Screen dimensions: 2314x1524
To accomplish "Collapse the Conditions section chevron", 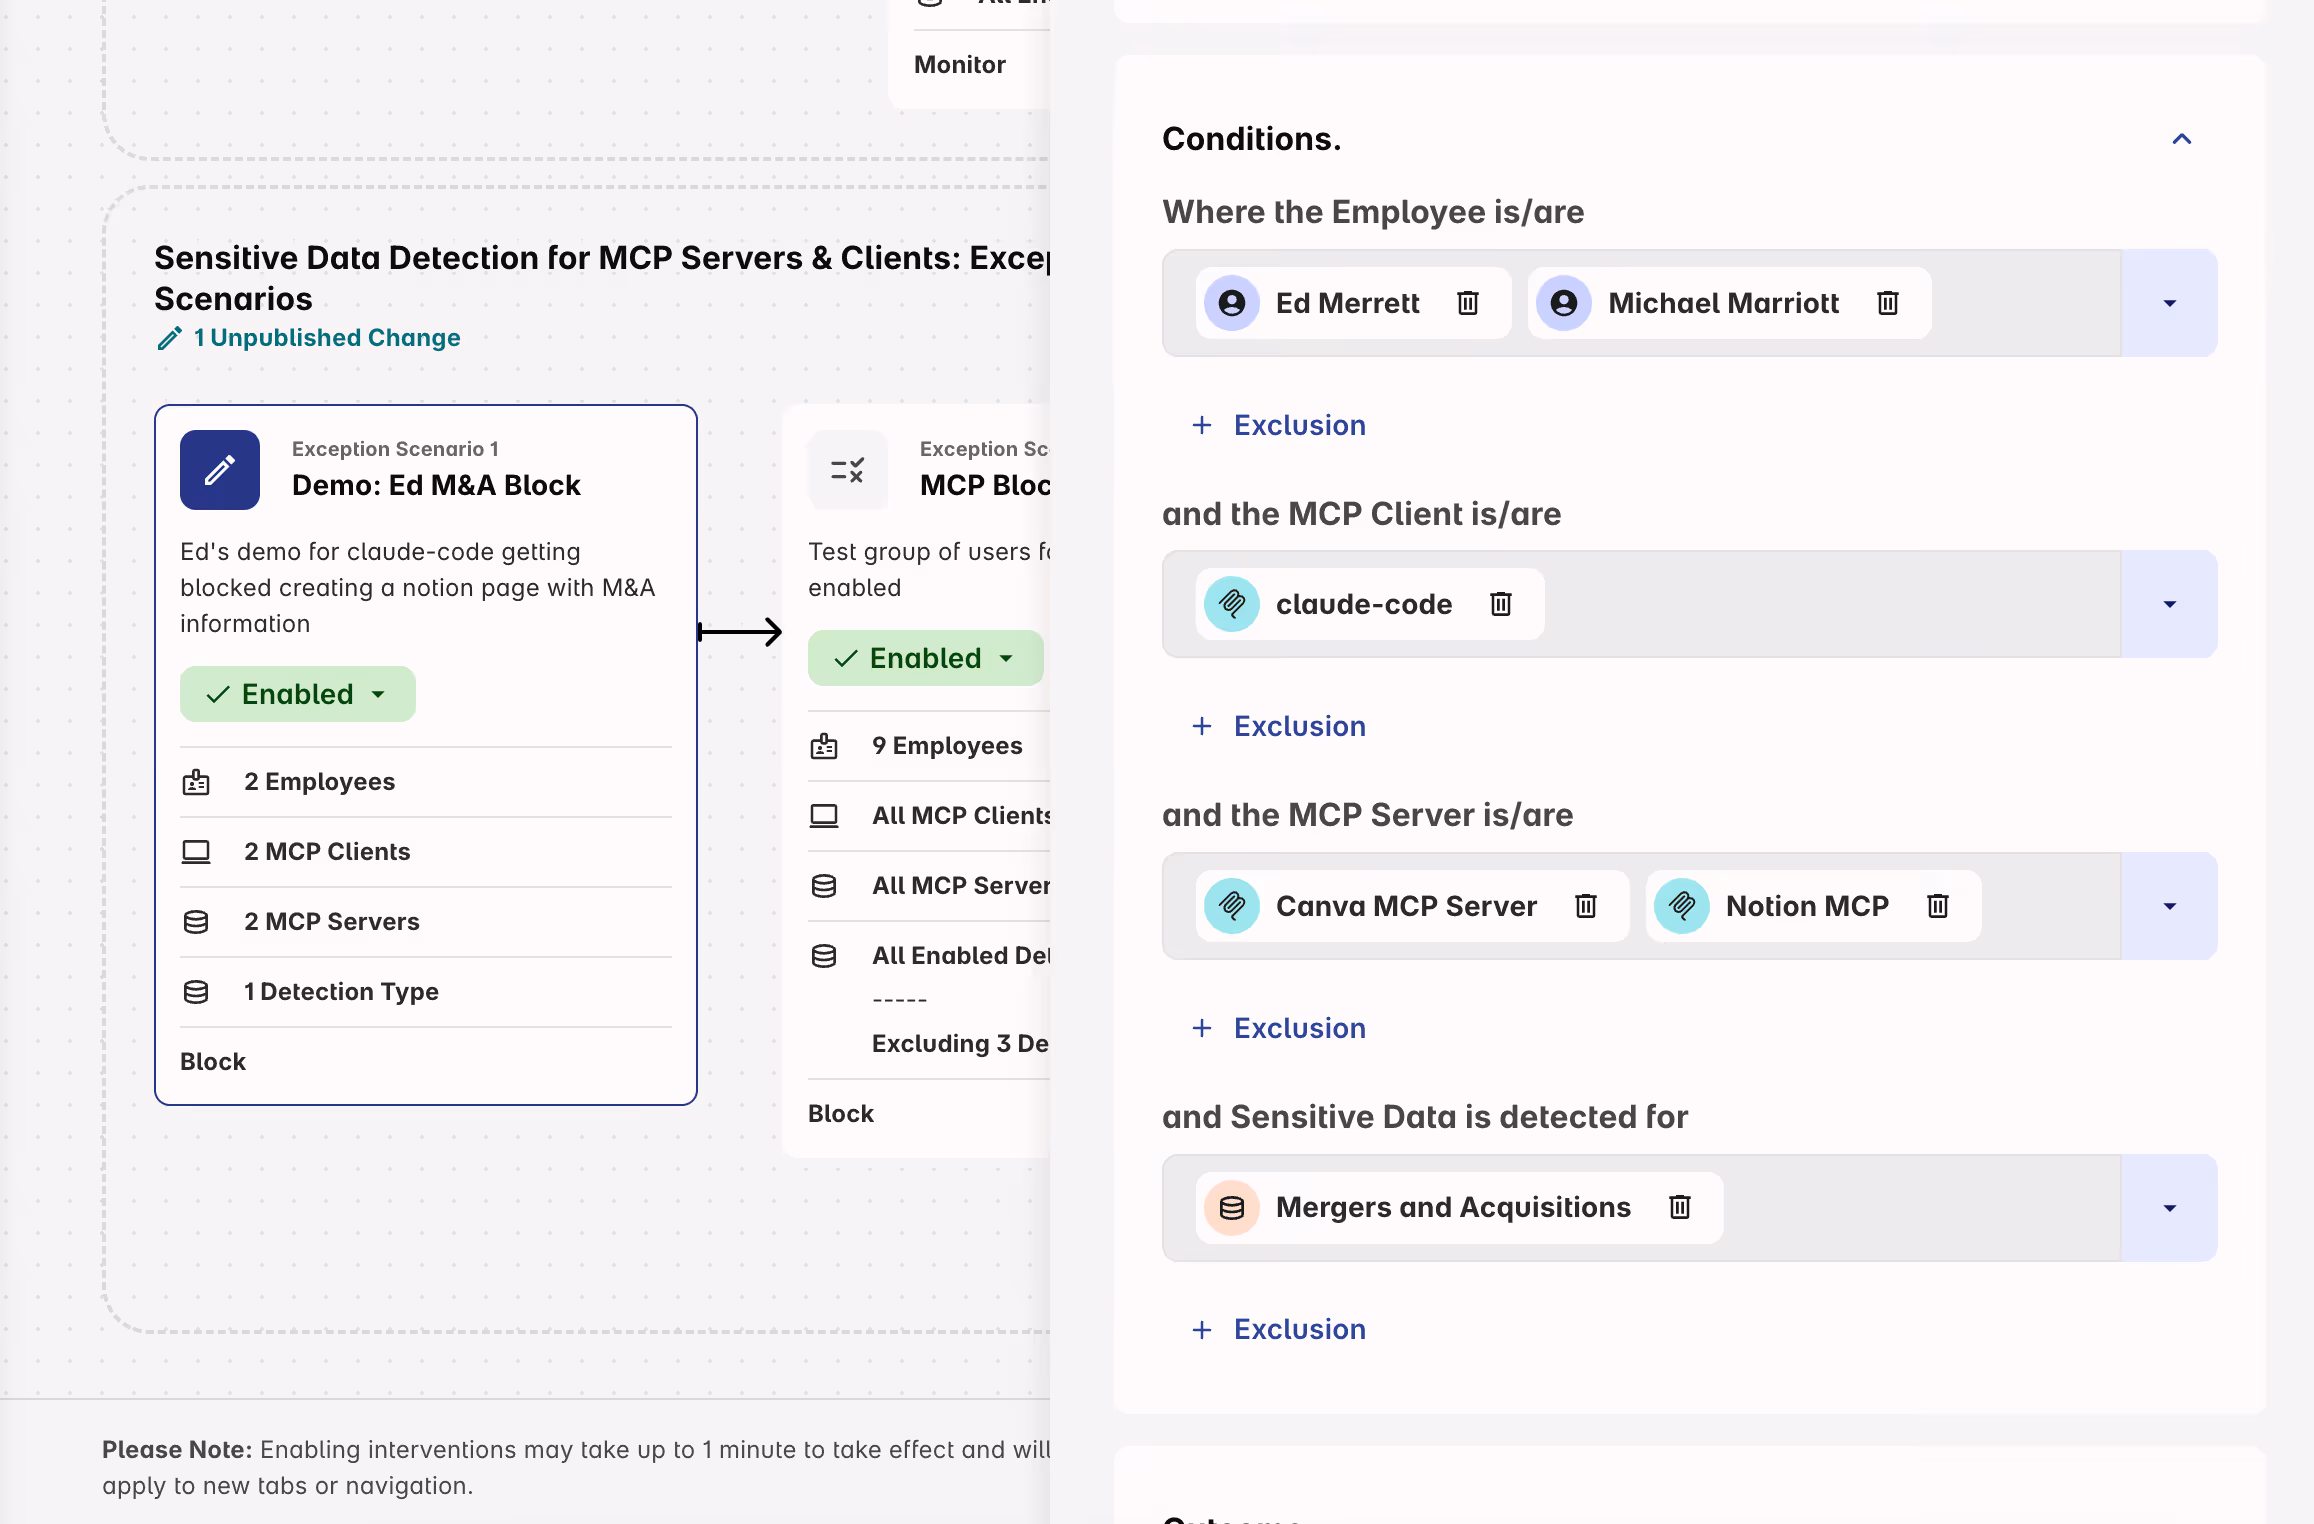I will pyautogui.click(x=2181, y=139).
